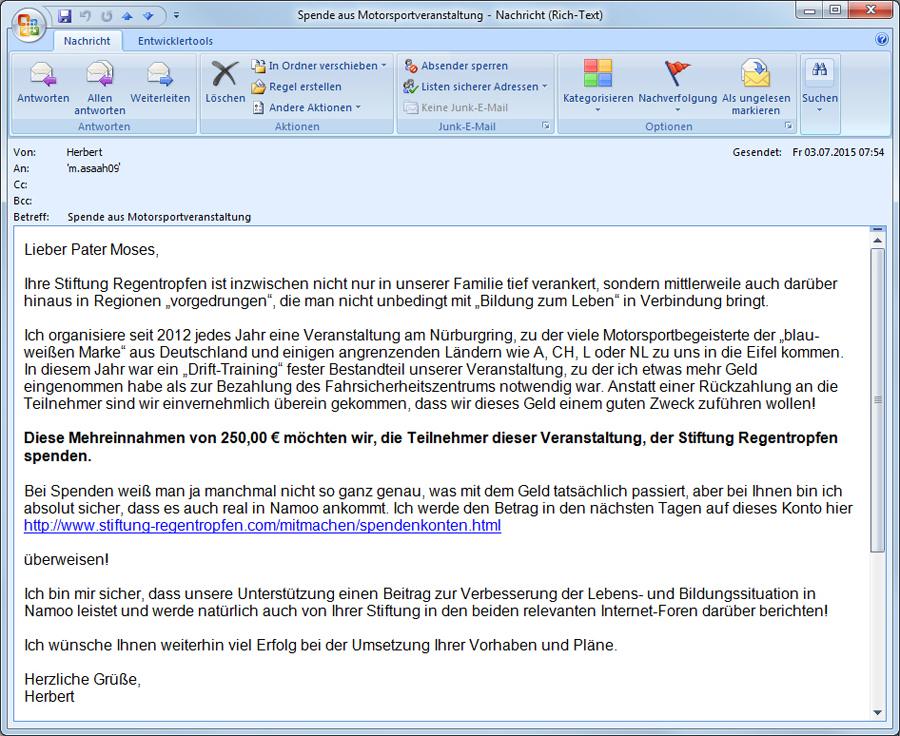
Task: Expand the In Ordner verschieben dropdown arrow
Action: [383, 65]
